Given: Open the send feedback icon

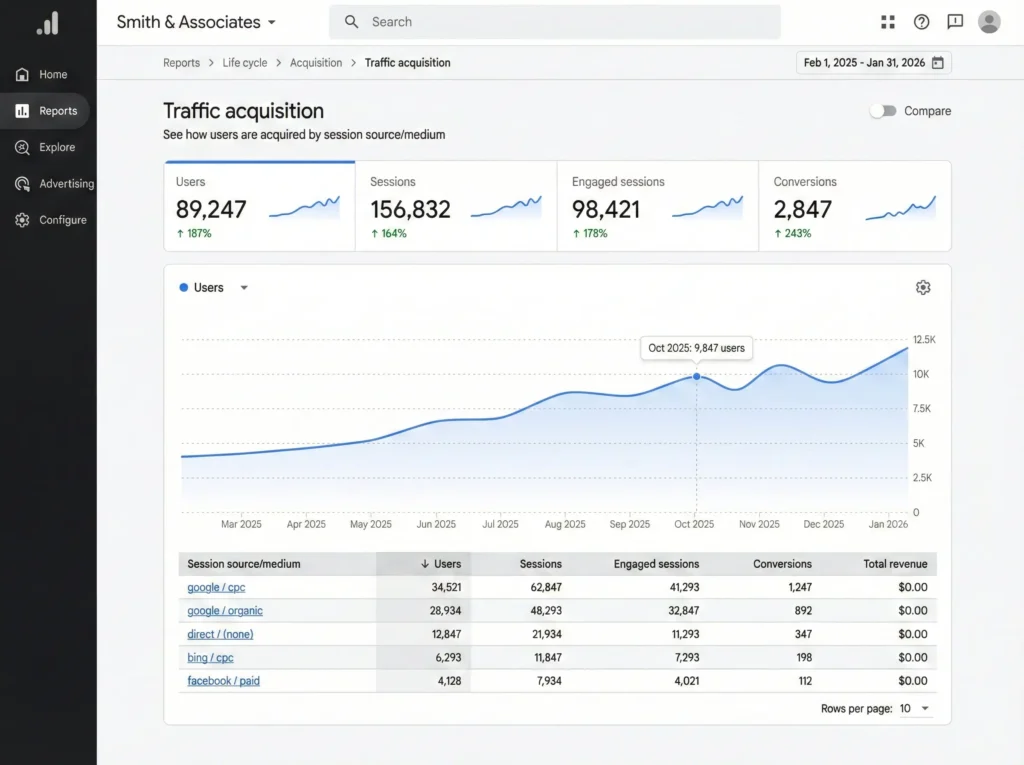Looking at the screenshot, I should click(955, 22).
